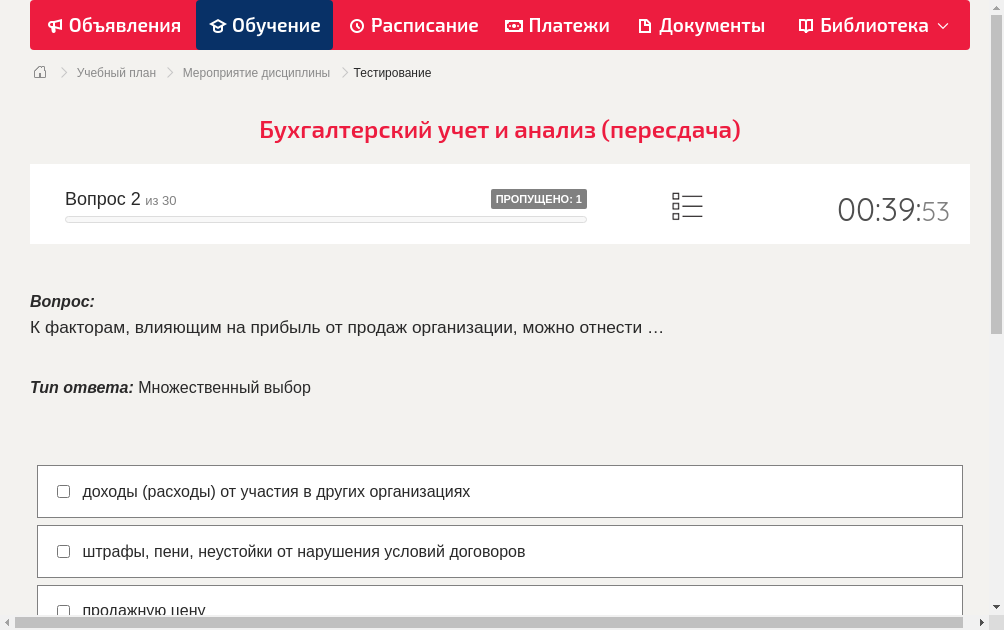Screen dimensions: 1004x630
Task: Switch to the Расписание menu item
Action: coord(413,25)
